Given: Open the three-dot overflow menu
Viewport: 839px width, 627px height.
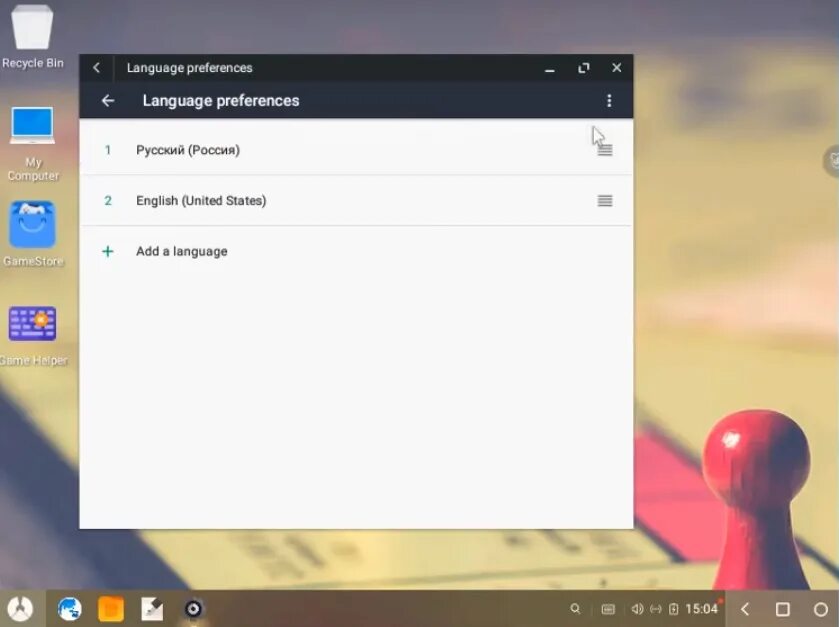Looking at the screenshot, I should click(609, 101).
